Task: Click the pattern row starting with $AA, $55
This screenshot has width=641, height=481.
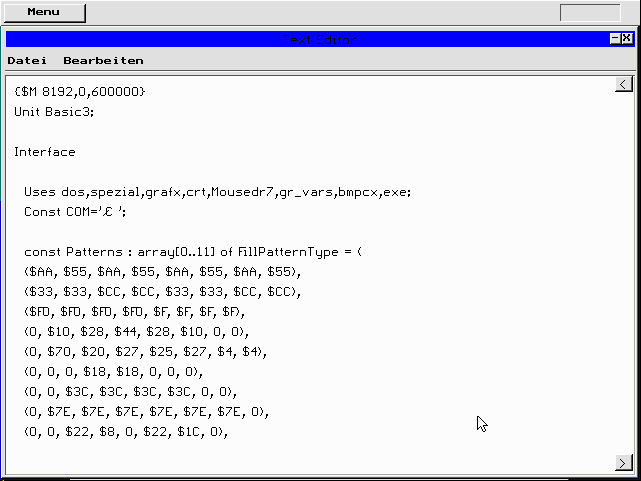Action: point(161,272)
